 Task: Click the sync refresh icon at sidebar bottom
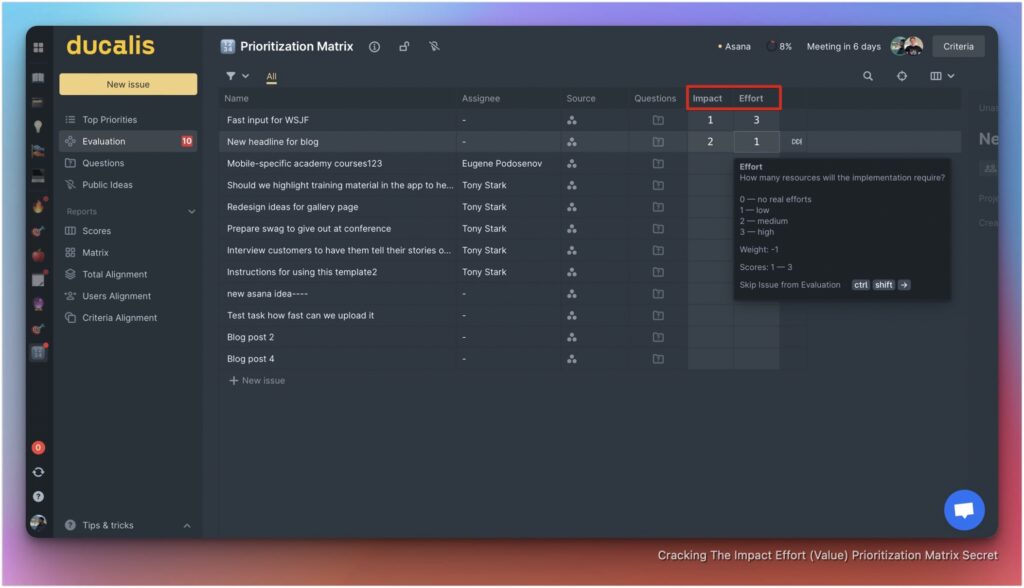pos(38,471)
